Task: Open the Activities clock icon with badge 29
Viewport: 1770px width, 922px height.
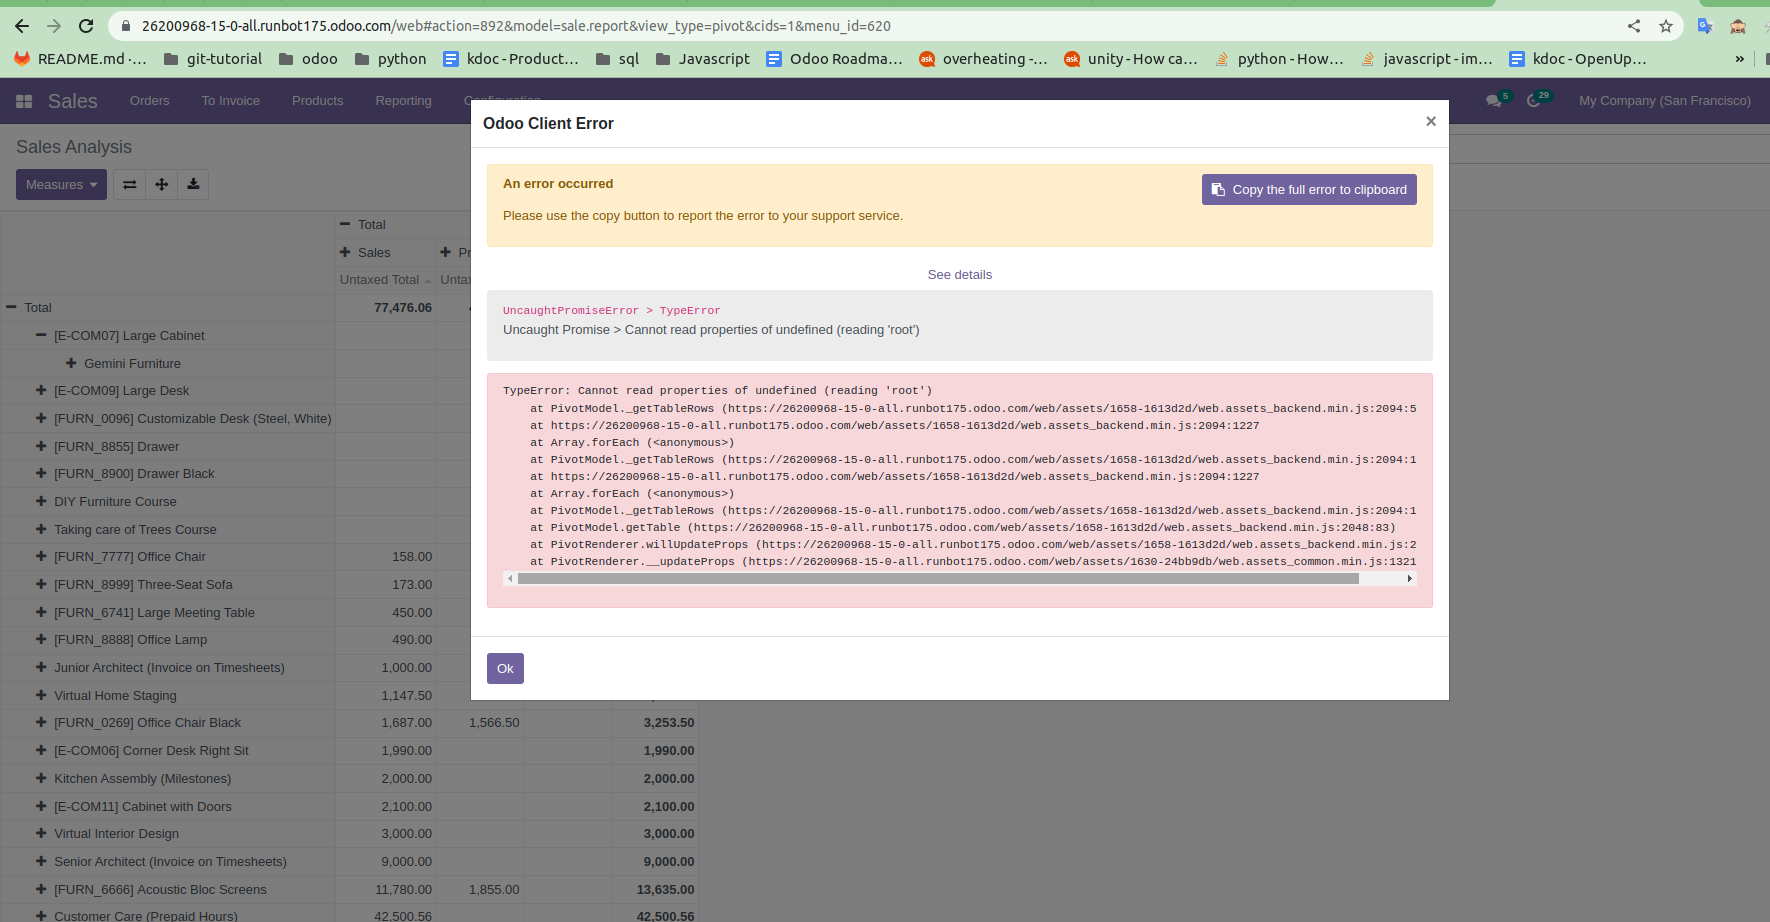Action: tap(1533, 100)
